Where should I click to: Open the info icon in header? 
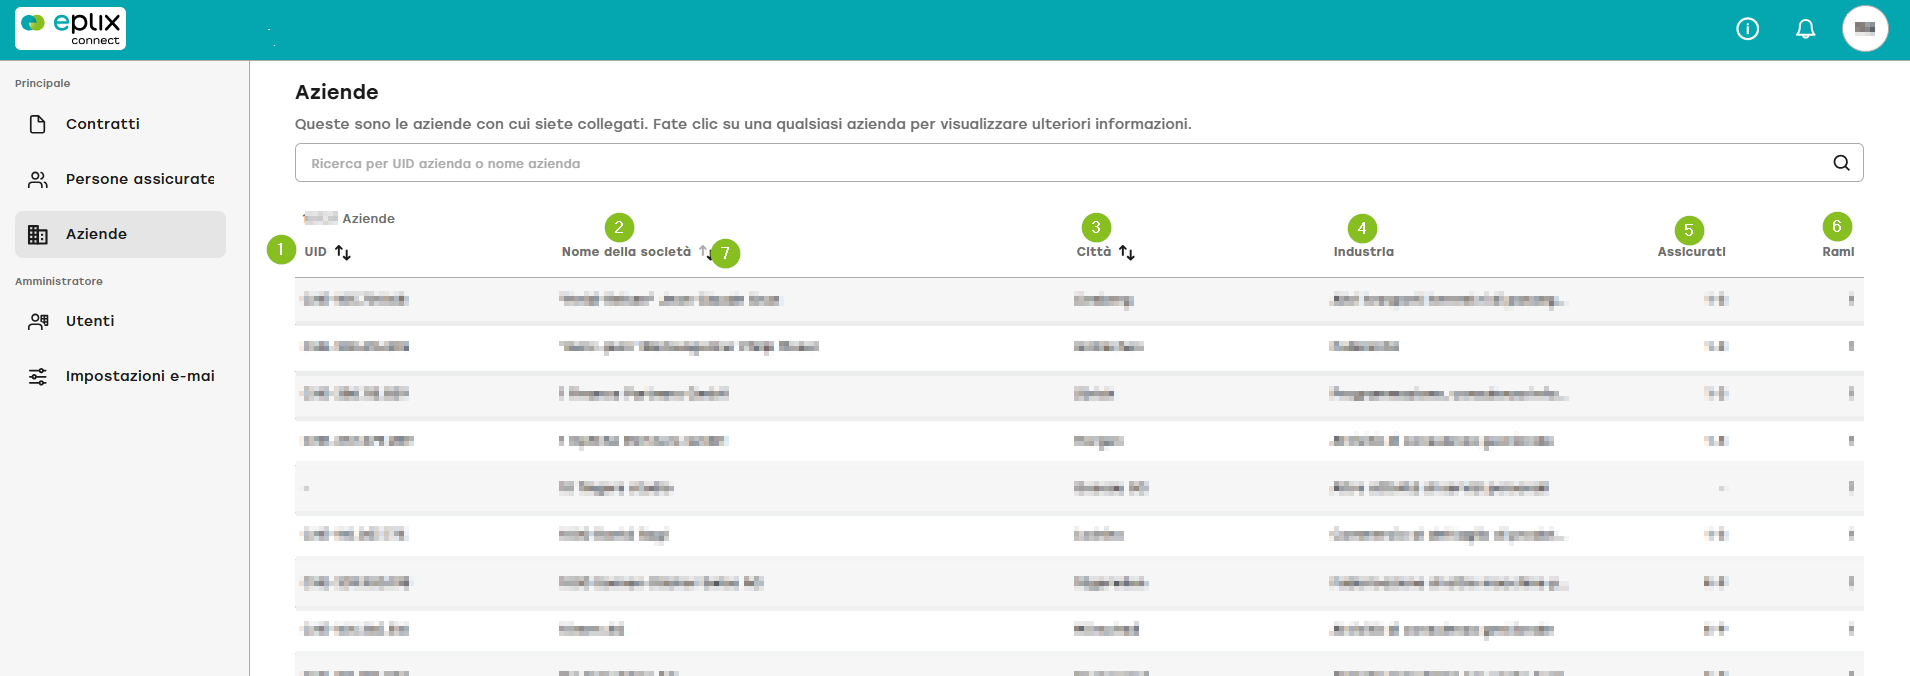[x=1747, y=29]
